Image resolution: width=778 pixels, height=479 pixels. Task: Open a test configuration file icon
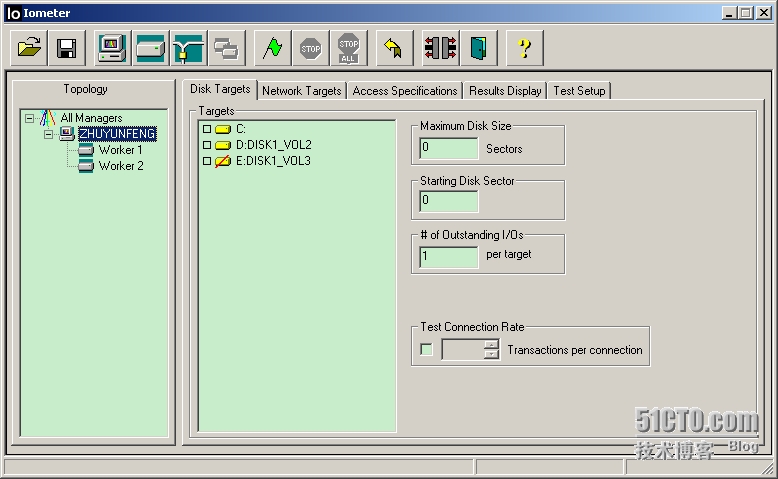[x=29, y=48]
